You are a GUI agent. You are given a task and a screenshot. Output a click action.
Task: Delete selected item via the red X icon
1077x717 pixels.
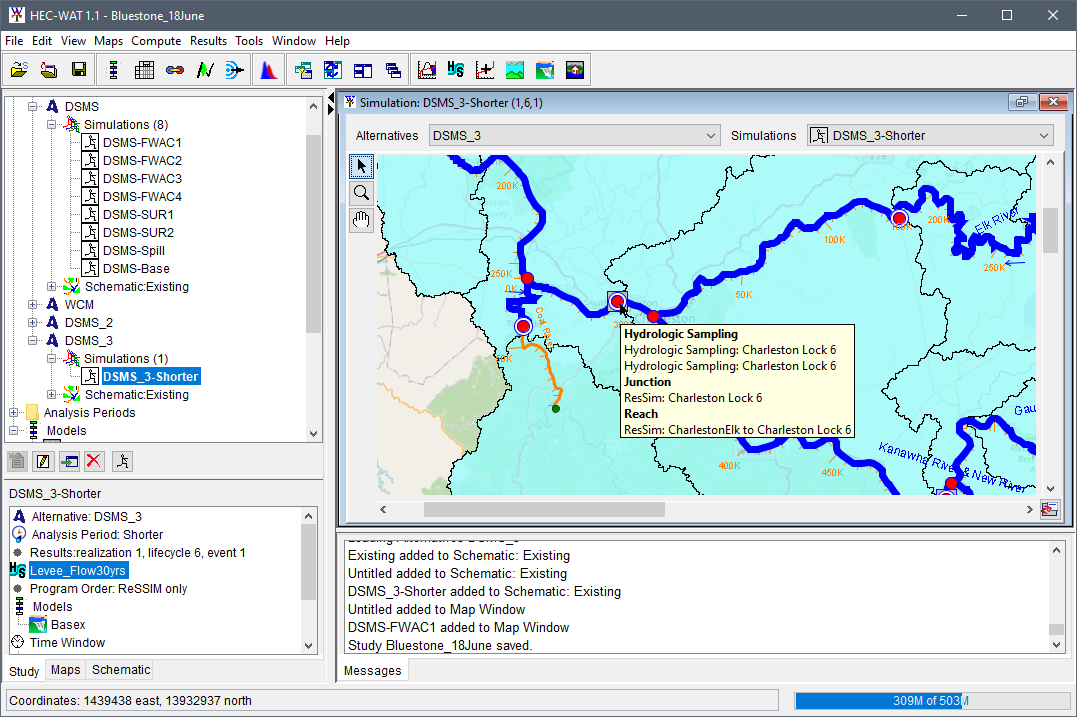click(x=94, y=461)
